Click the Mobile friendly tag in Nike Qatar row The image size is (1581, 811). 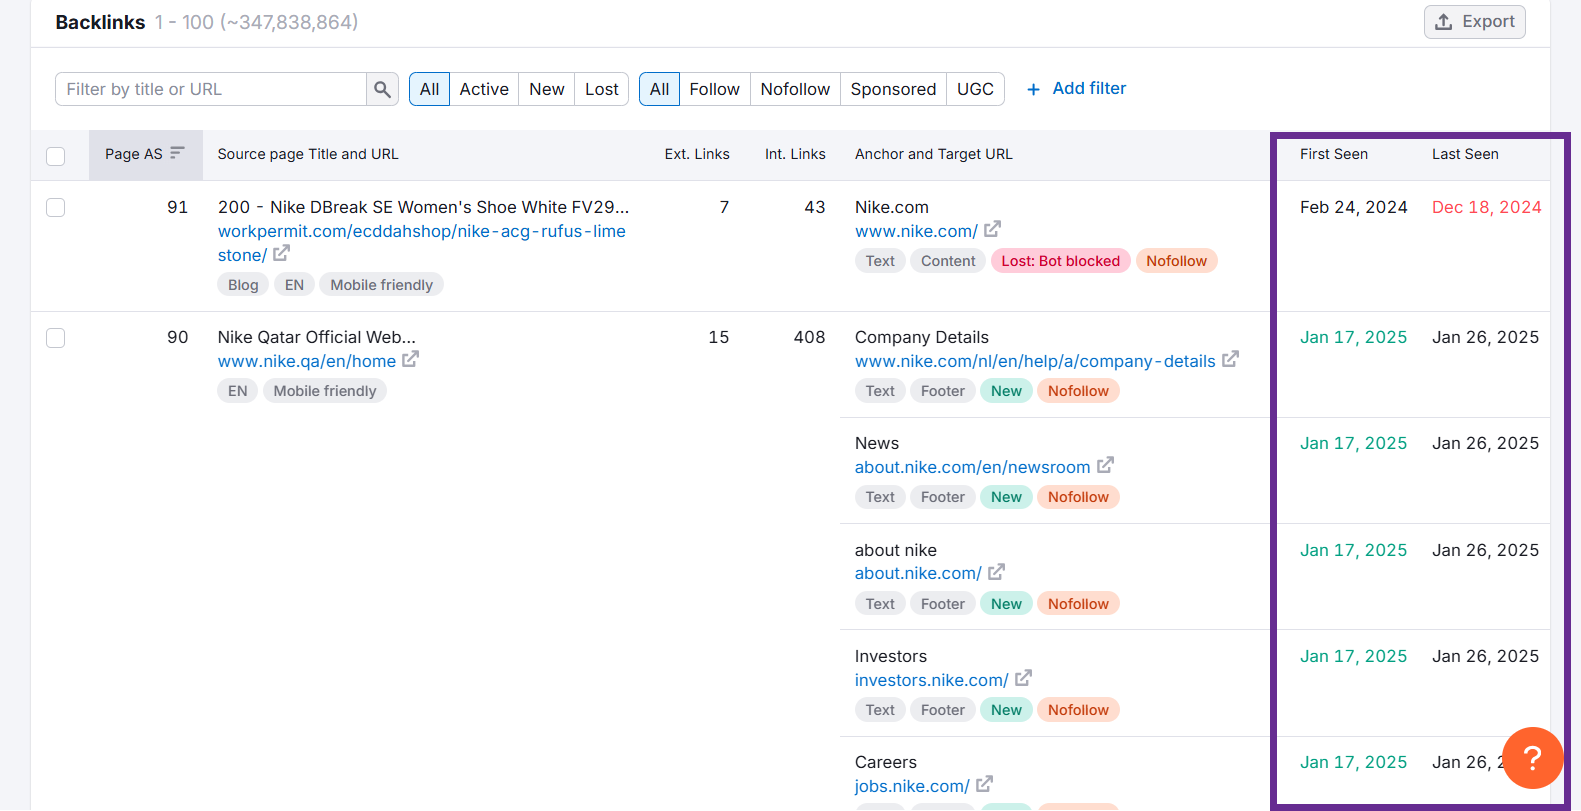click(x=325, y=391)
